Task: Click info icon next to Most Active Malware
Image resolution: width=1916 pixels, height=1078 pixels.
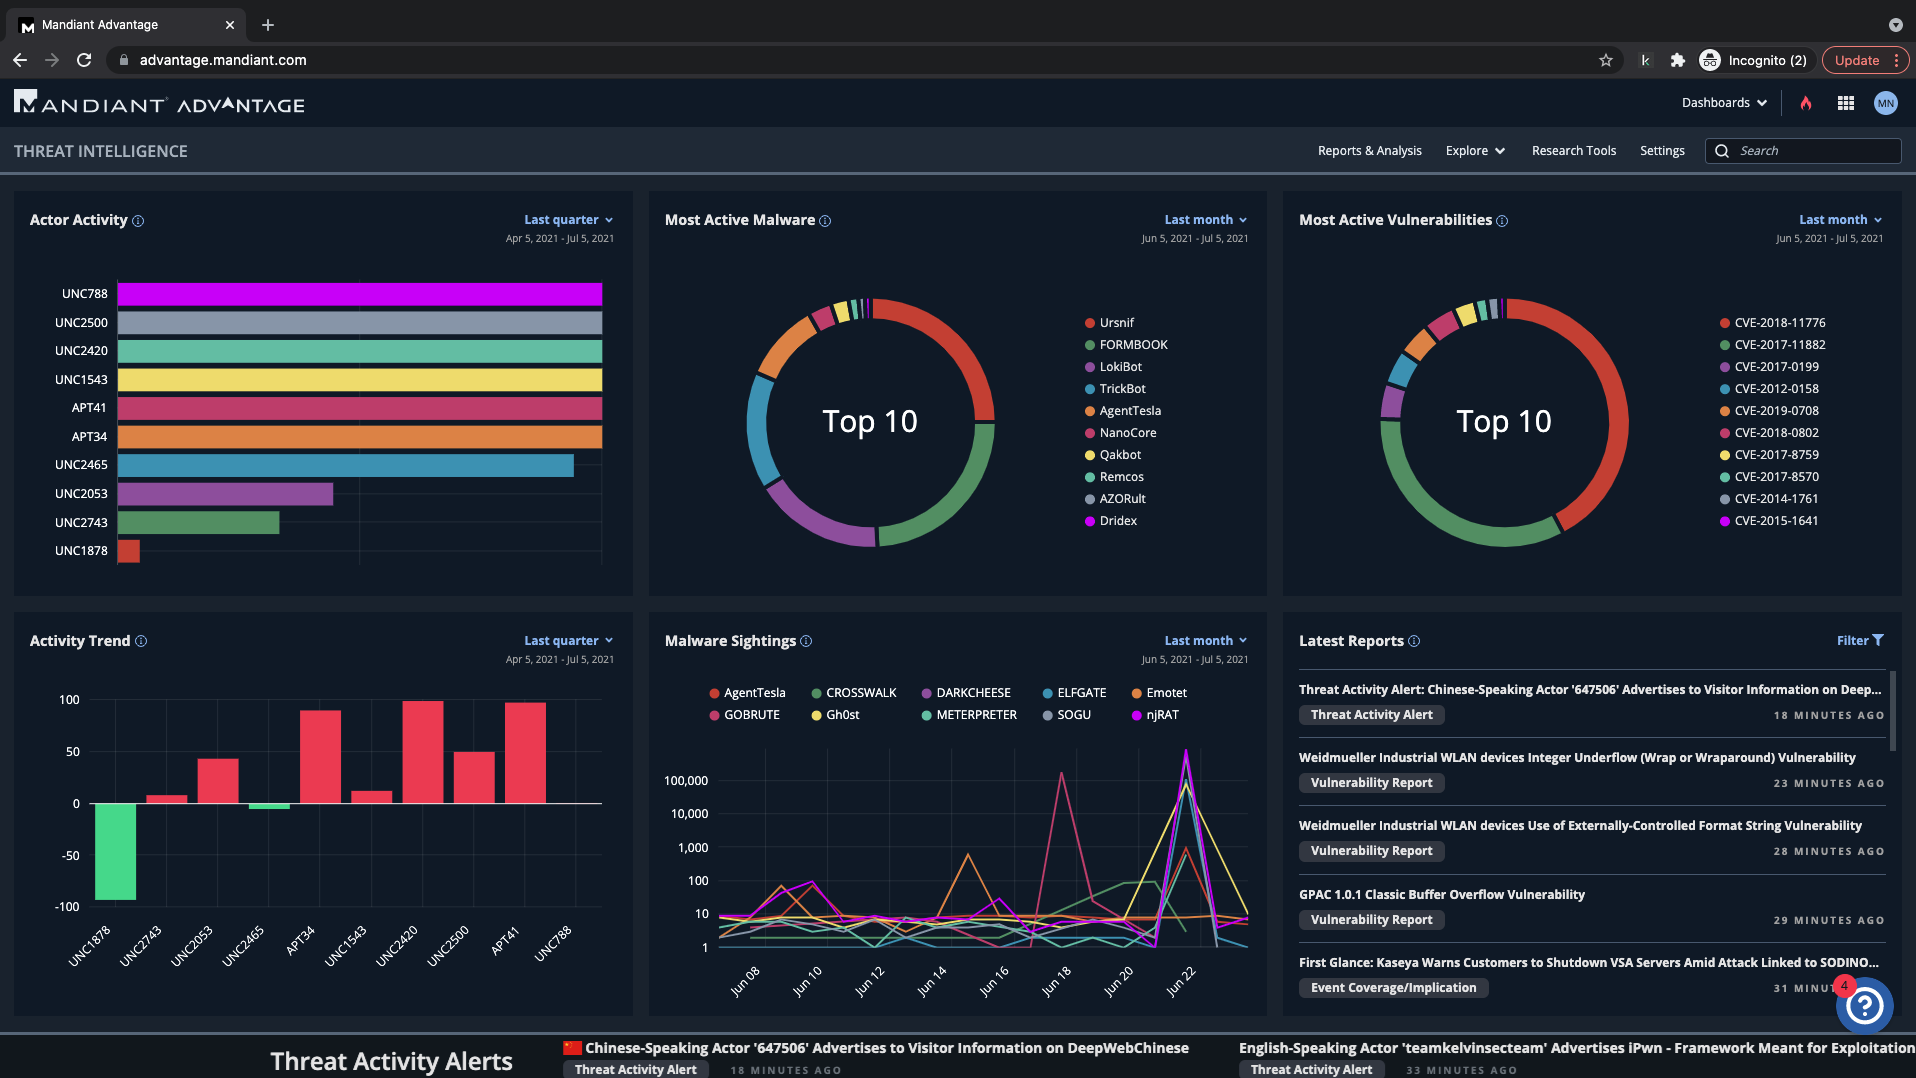Action: (x=825, y=221)
